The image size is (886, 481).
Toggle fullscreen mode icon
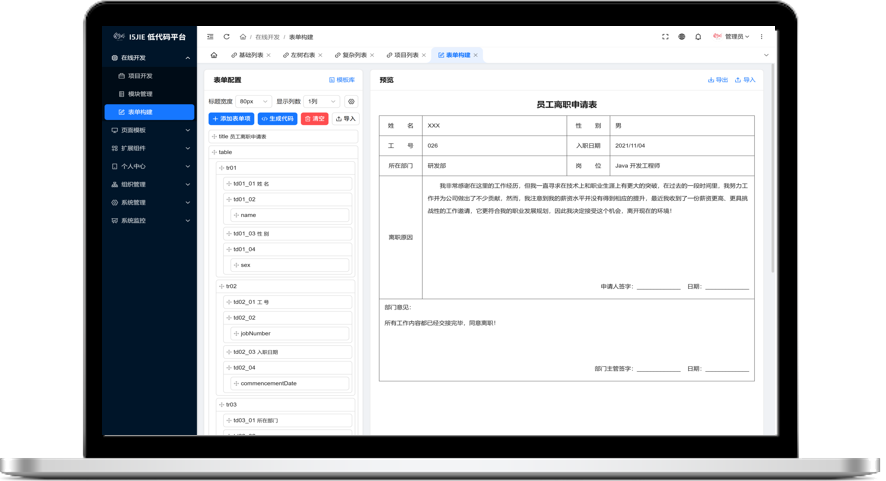pos(665,37)
